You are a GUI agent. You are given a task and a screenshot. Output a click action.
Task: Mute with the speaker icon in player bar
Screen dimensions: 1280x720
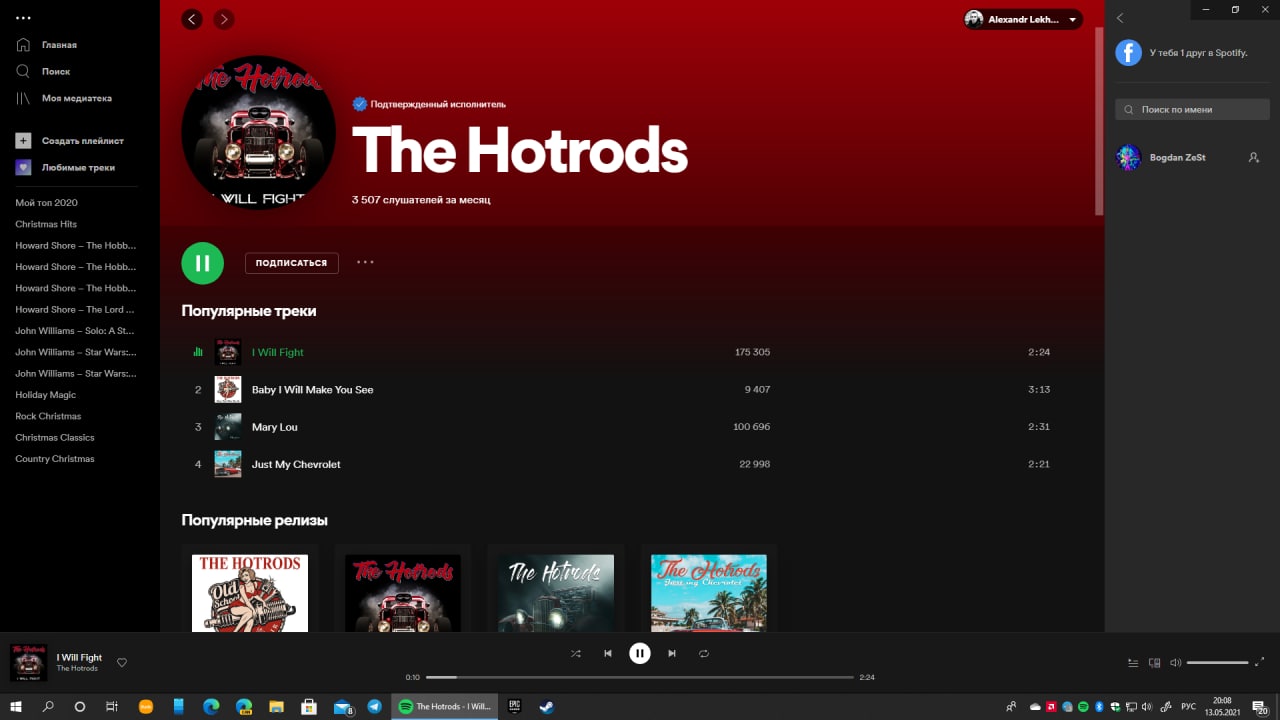coord(1176,662)
